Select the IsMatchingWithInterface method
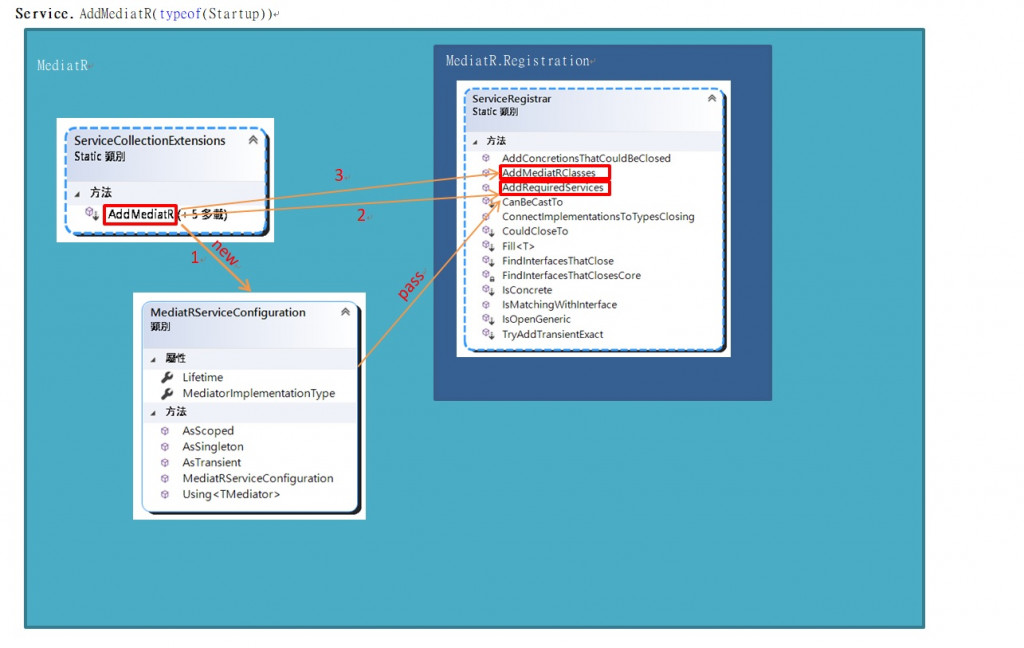The image size is (1024, 648). pos(559,304)
